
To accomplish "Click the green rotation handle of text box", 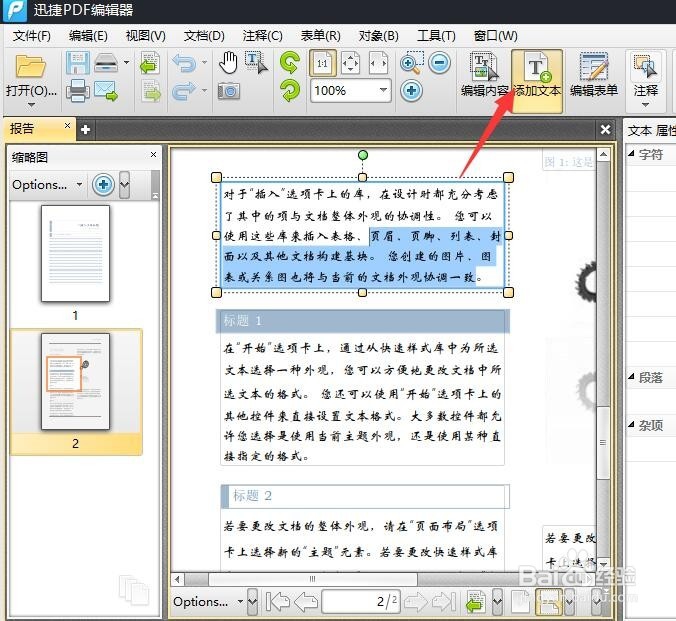I will [x=363, y=155].
